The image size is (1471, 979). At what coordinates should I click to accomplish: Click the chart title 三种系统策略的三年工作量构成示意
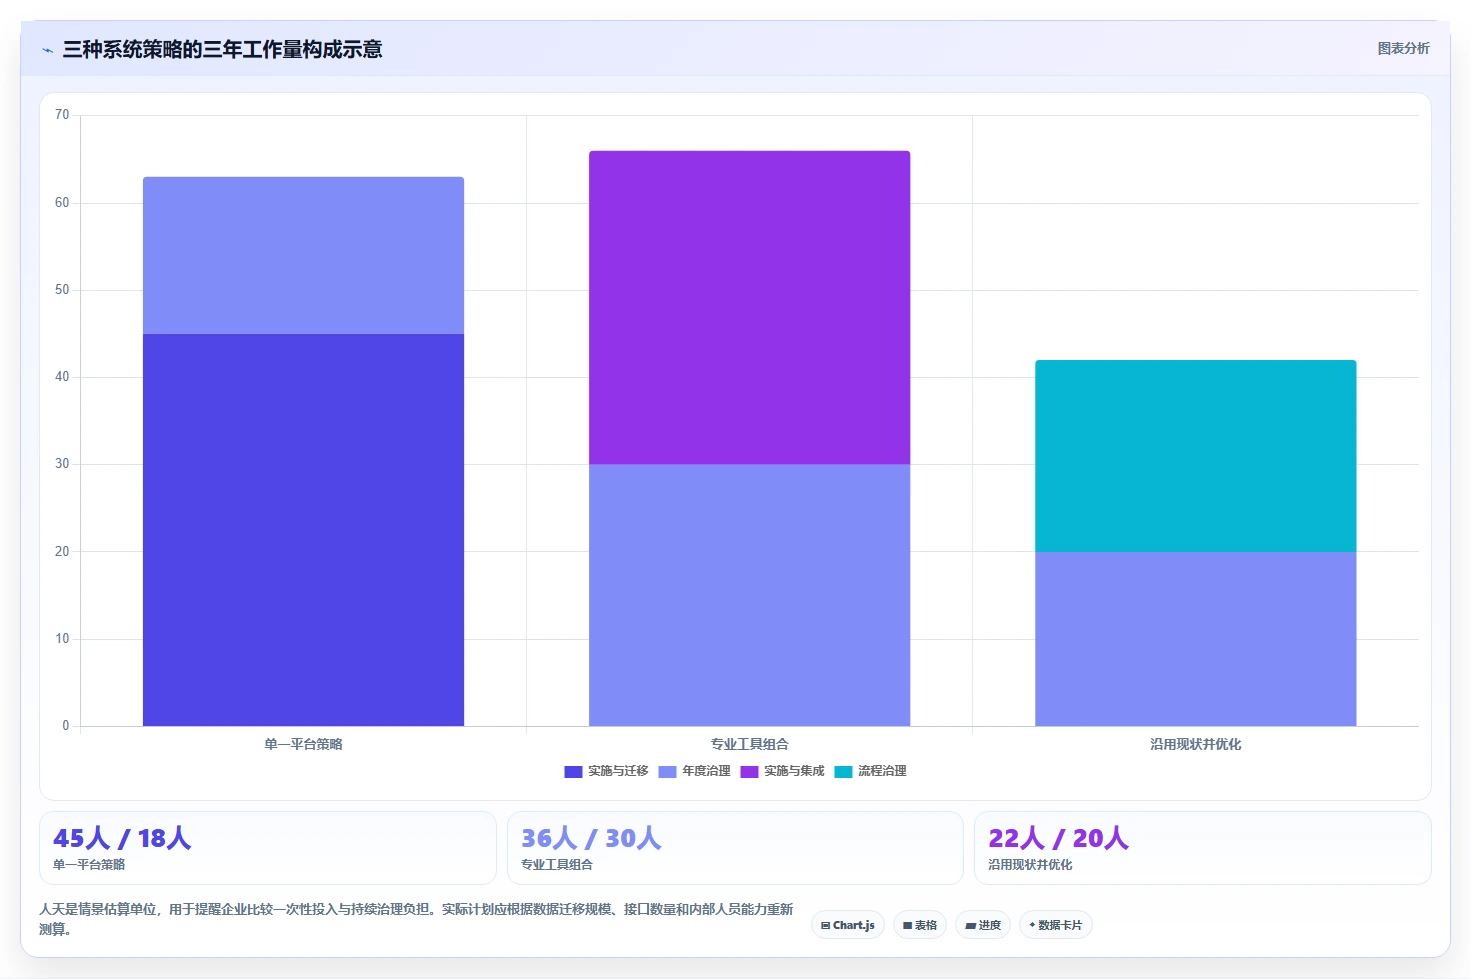[222, 49]
